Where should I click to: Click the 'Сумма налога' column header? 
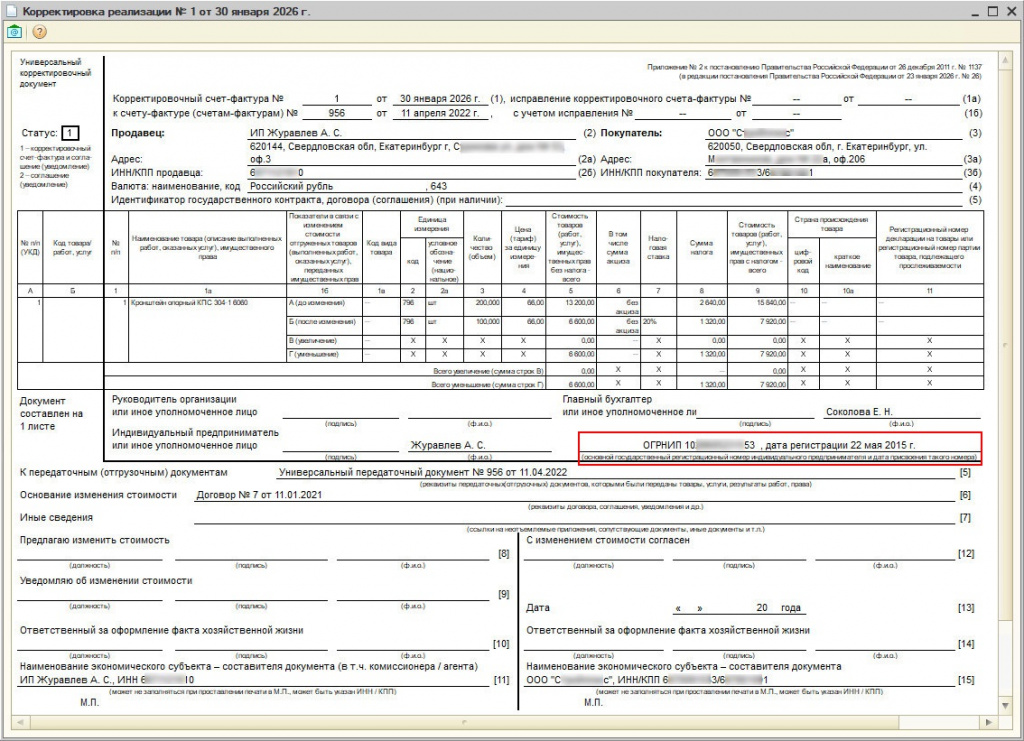[x=701, y=247]
